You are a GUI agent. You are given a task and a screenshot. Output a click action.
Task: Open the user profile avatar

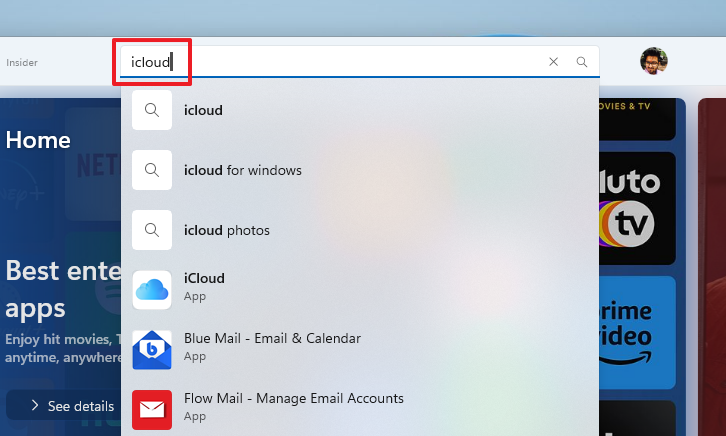coord(654,61)
